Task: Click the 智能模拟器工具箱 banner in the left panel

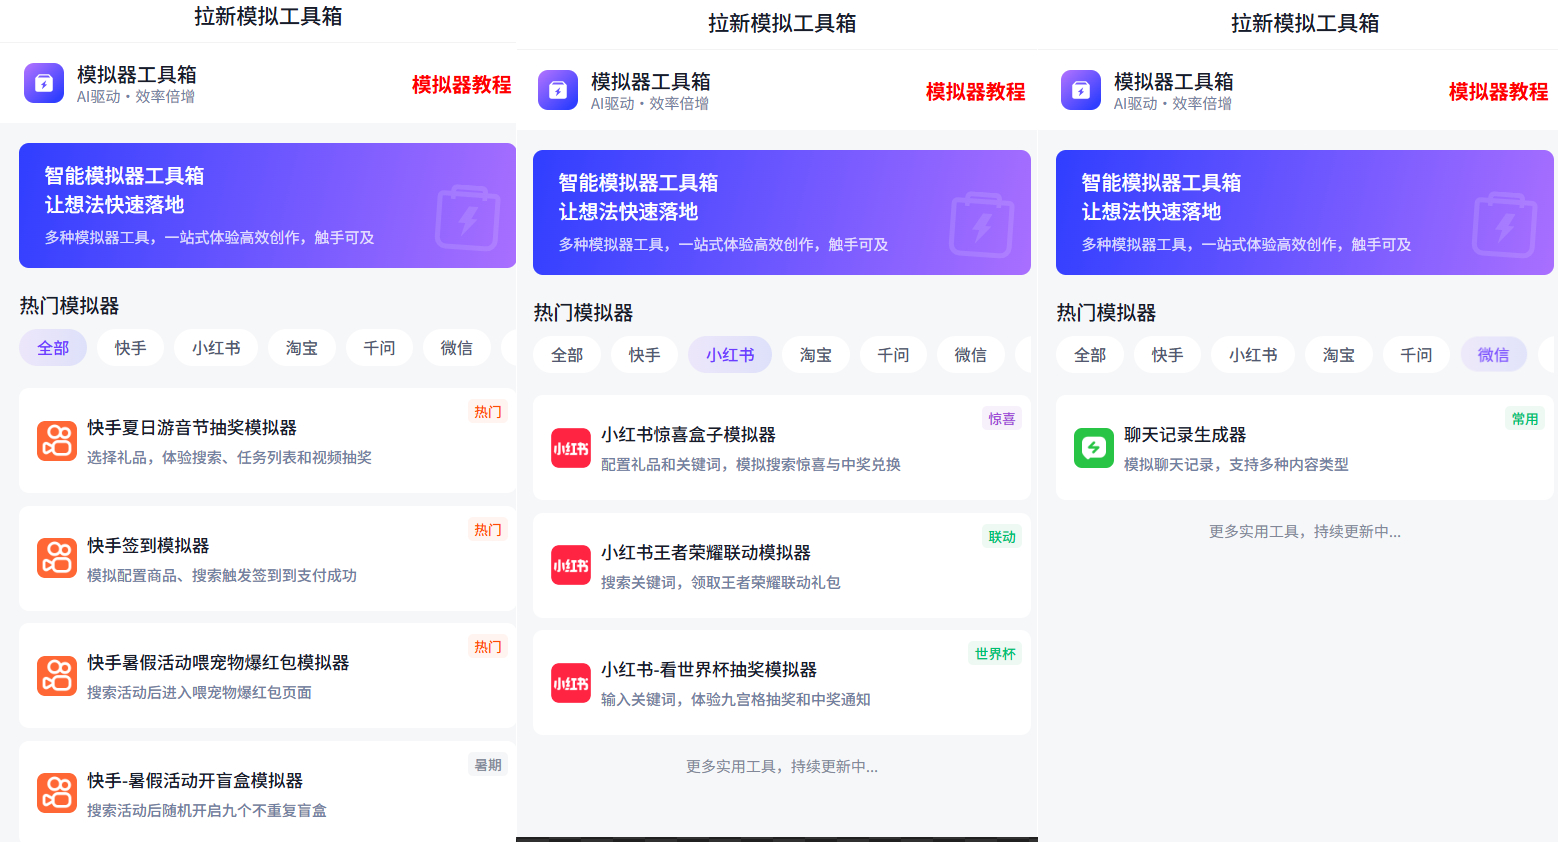Action: 268,205
